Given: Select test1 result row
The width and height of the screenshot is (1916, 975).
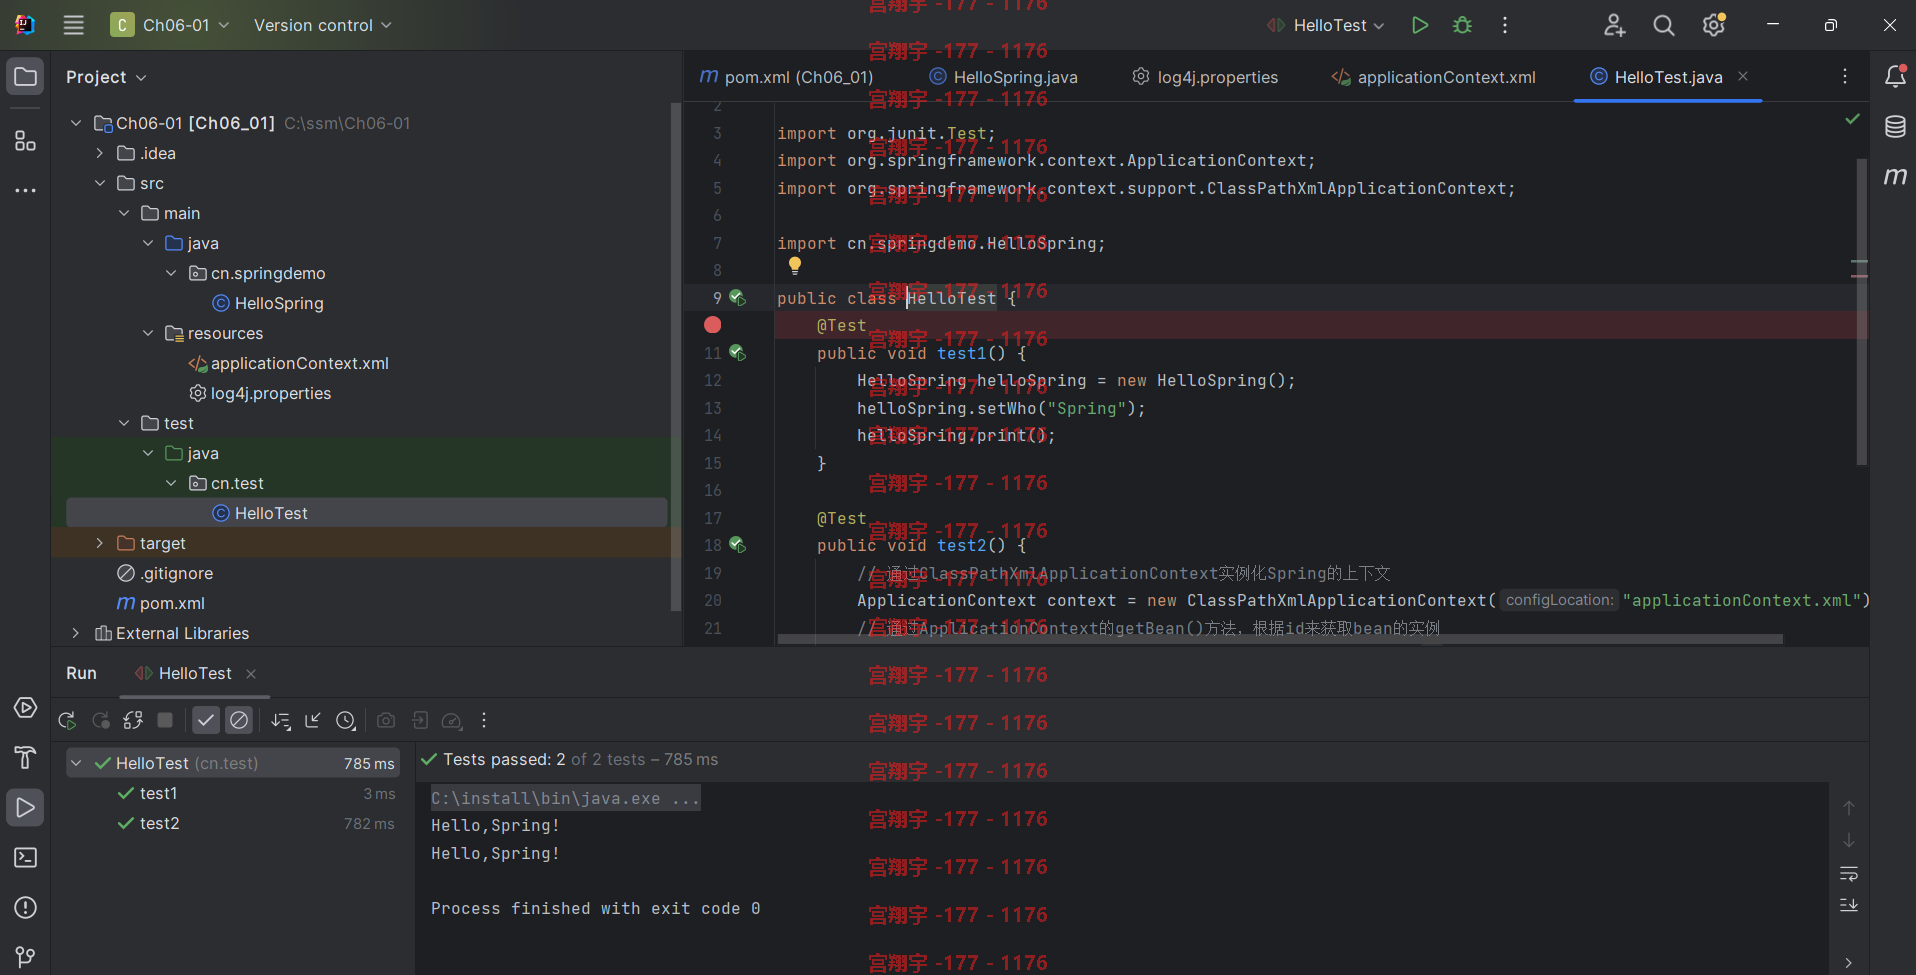Looking at the screenshot, I should pyautogui.click(x=233, y=793).
